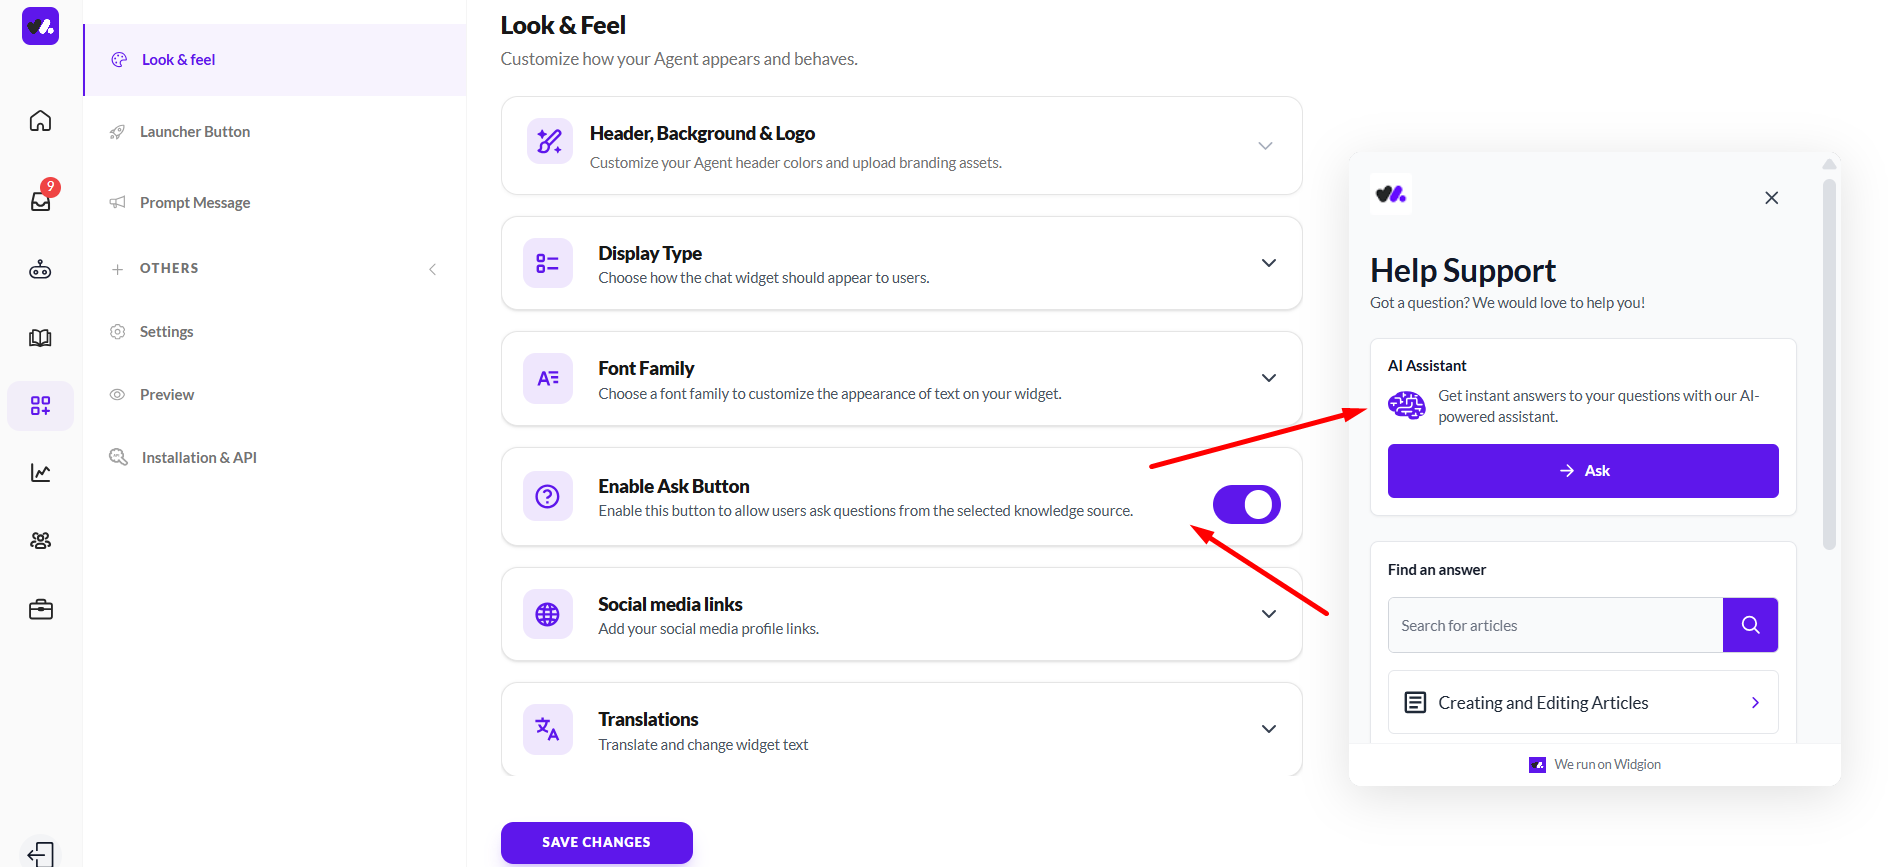Image resolution: width=1888 pixels, height=867 pixels.
Task: Collapse the OTHERS menu group
Action: [432, 269]
